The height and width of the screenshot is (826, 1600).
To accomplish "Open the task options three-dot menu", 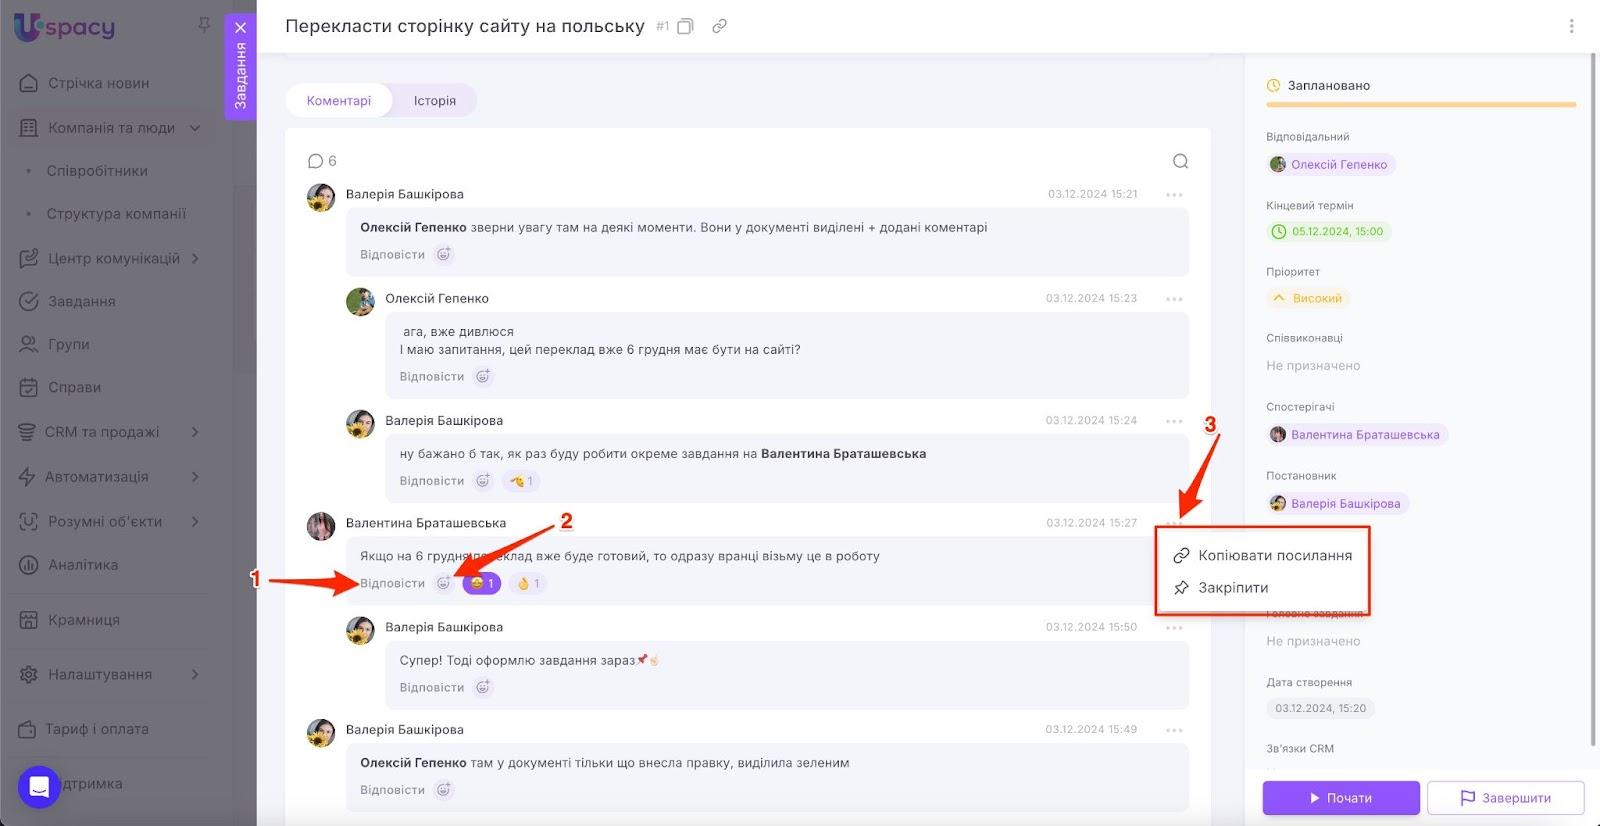I will (x=1571, y=27).
